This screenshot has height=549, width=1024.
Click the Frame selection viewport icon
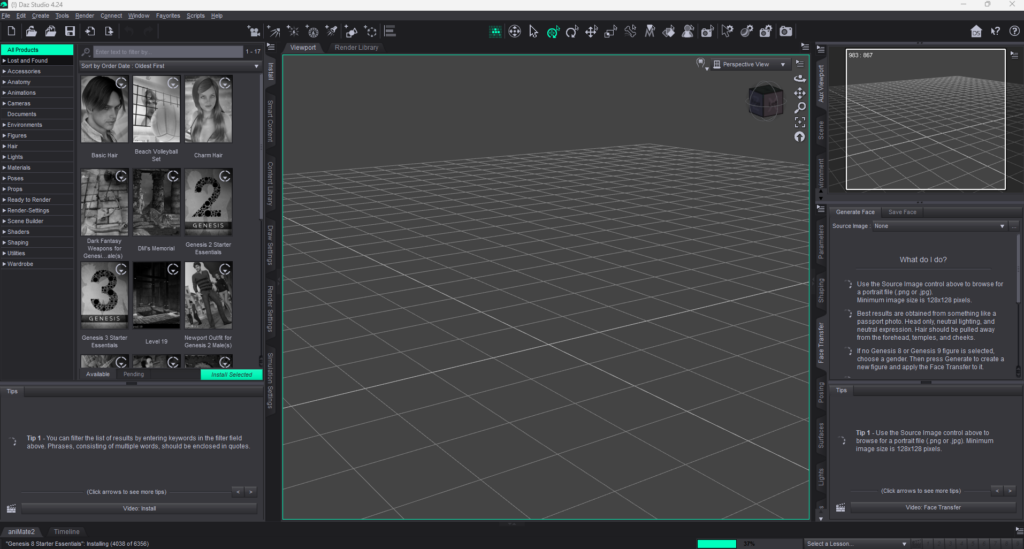[x=800, y=121]
